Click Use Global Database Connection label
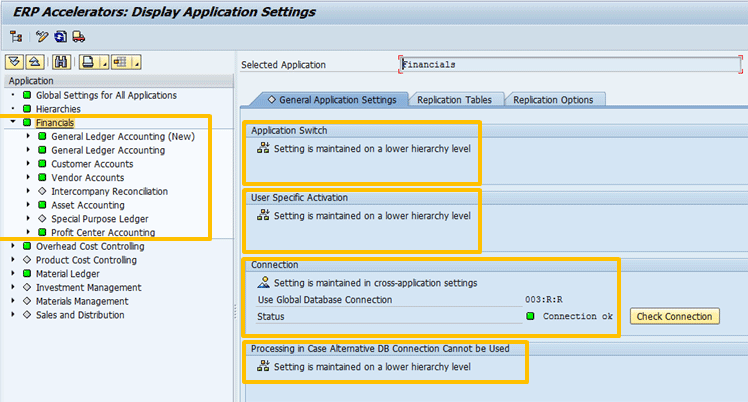Image resolution: width=748 pixels, height=402 pixels. click(325, 299)
